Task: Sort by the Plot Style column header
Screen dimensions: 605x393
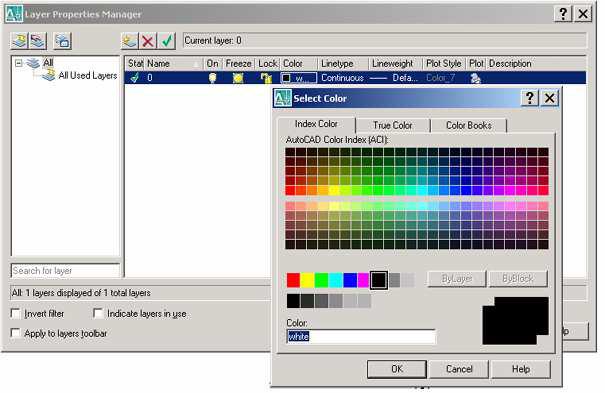Action: coord(444,64)
